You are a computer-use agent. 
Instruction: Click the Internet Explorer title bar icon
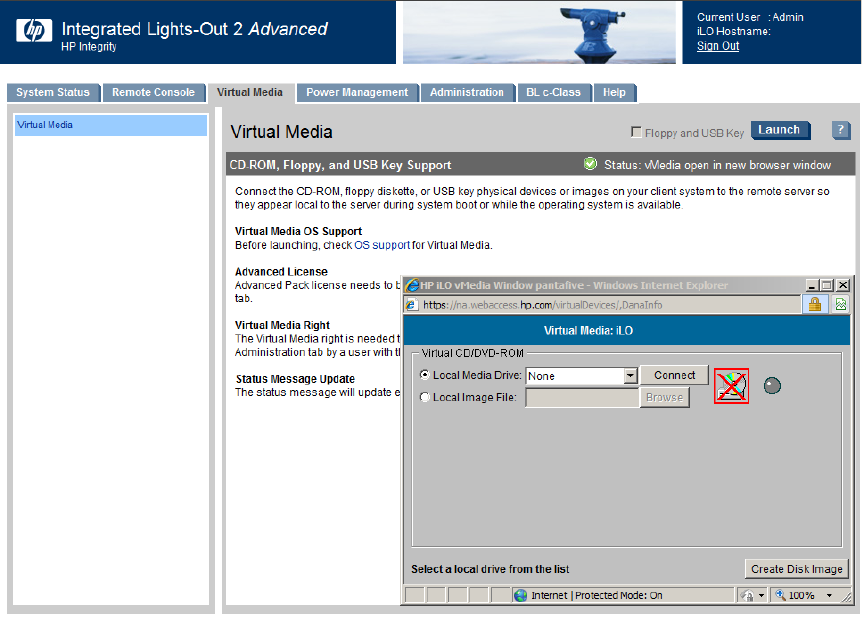[x=412, y=285]
